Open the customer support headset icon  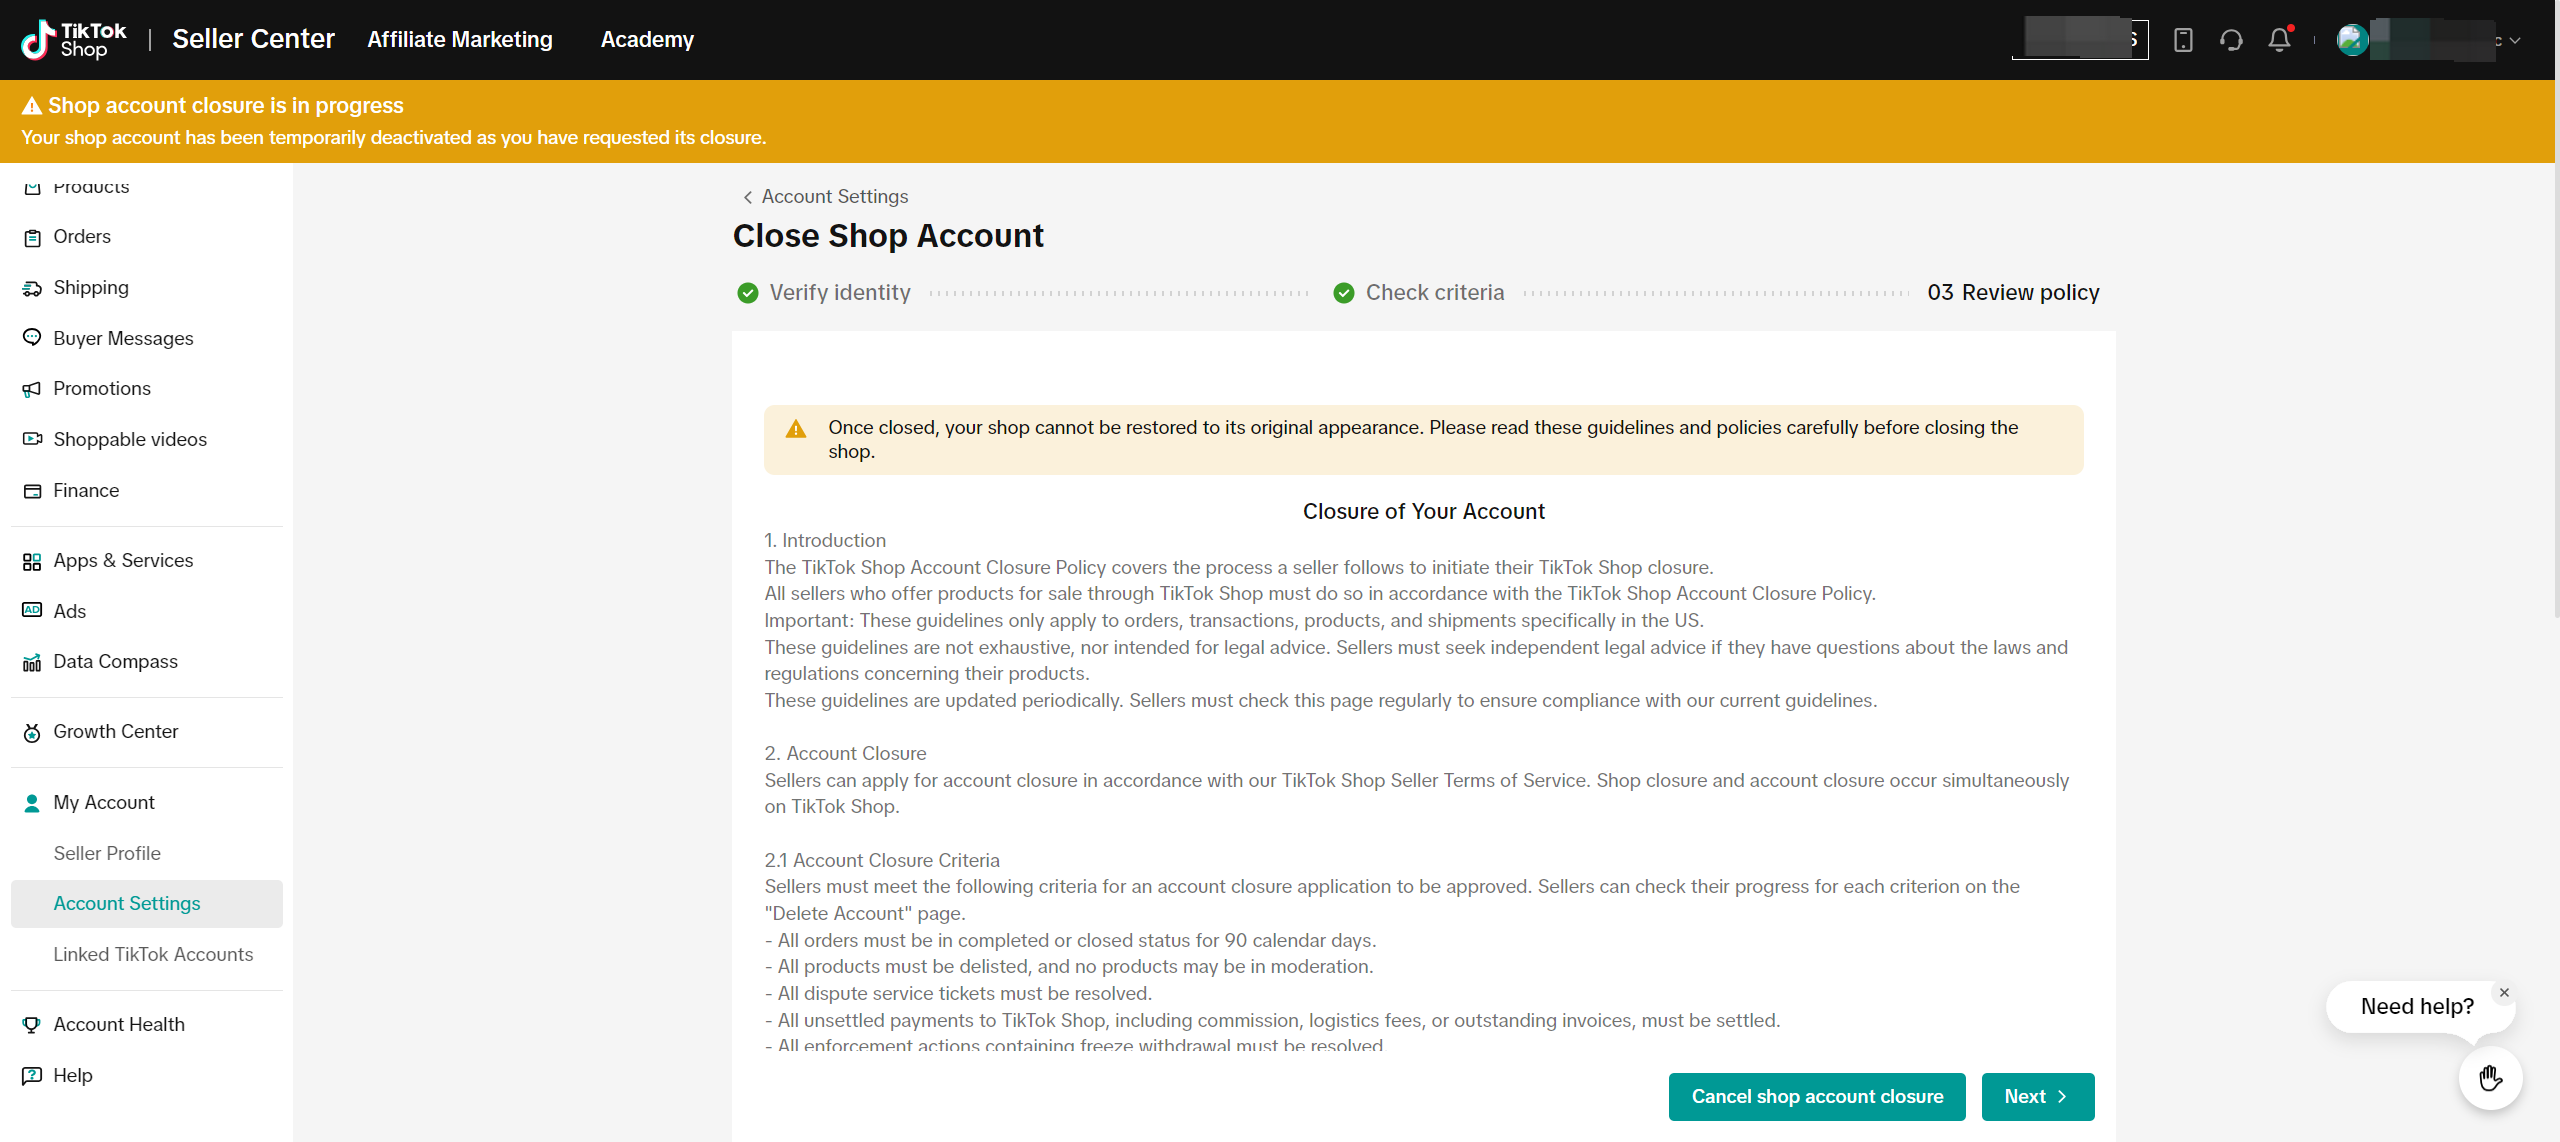2231,40
